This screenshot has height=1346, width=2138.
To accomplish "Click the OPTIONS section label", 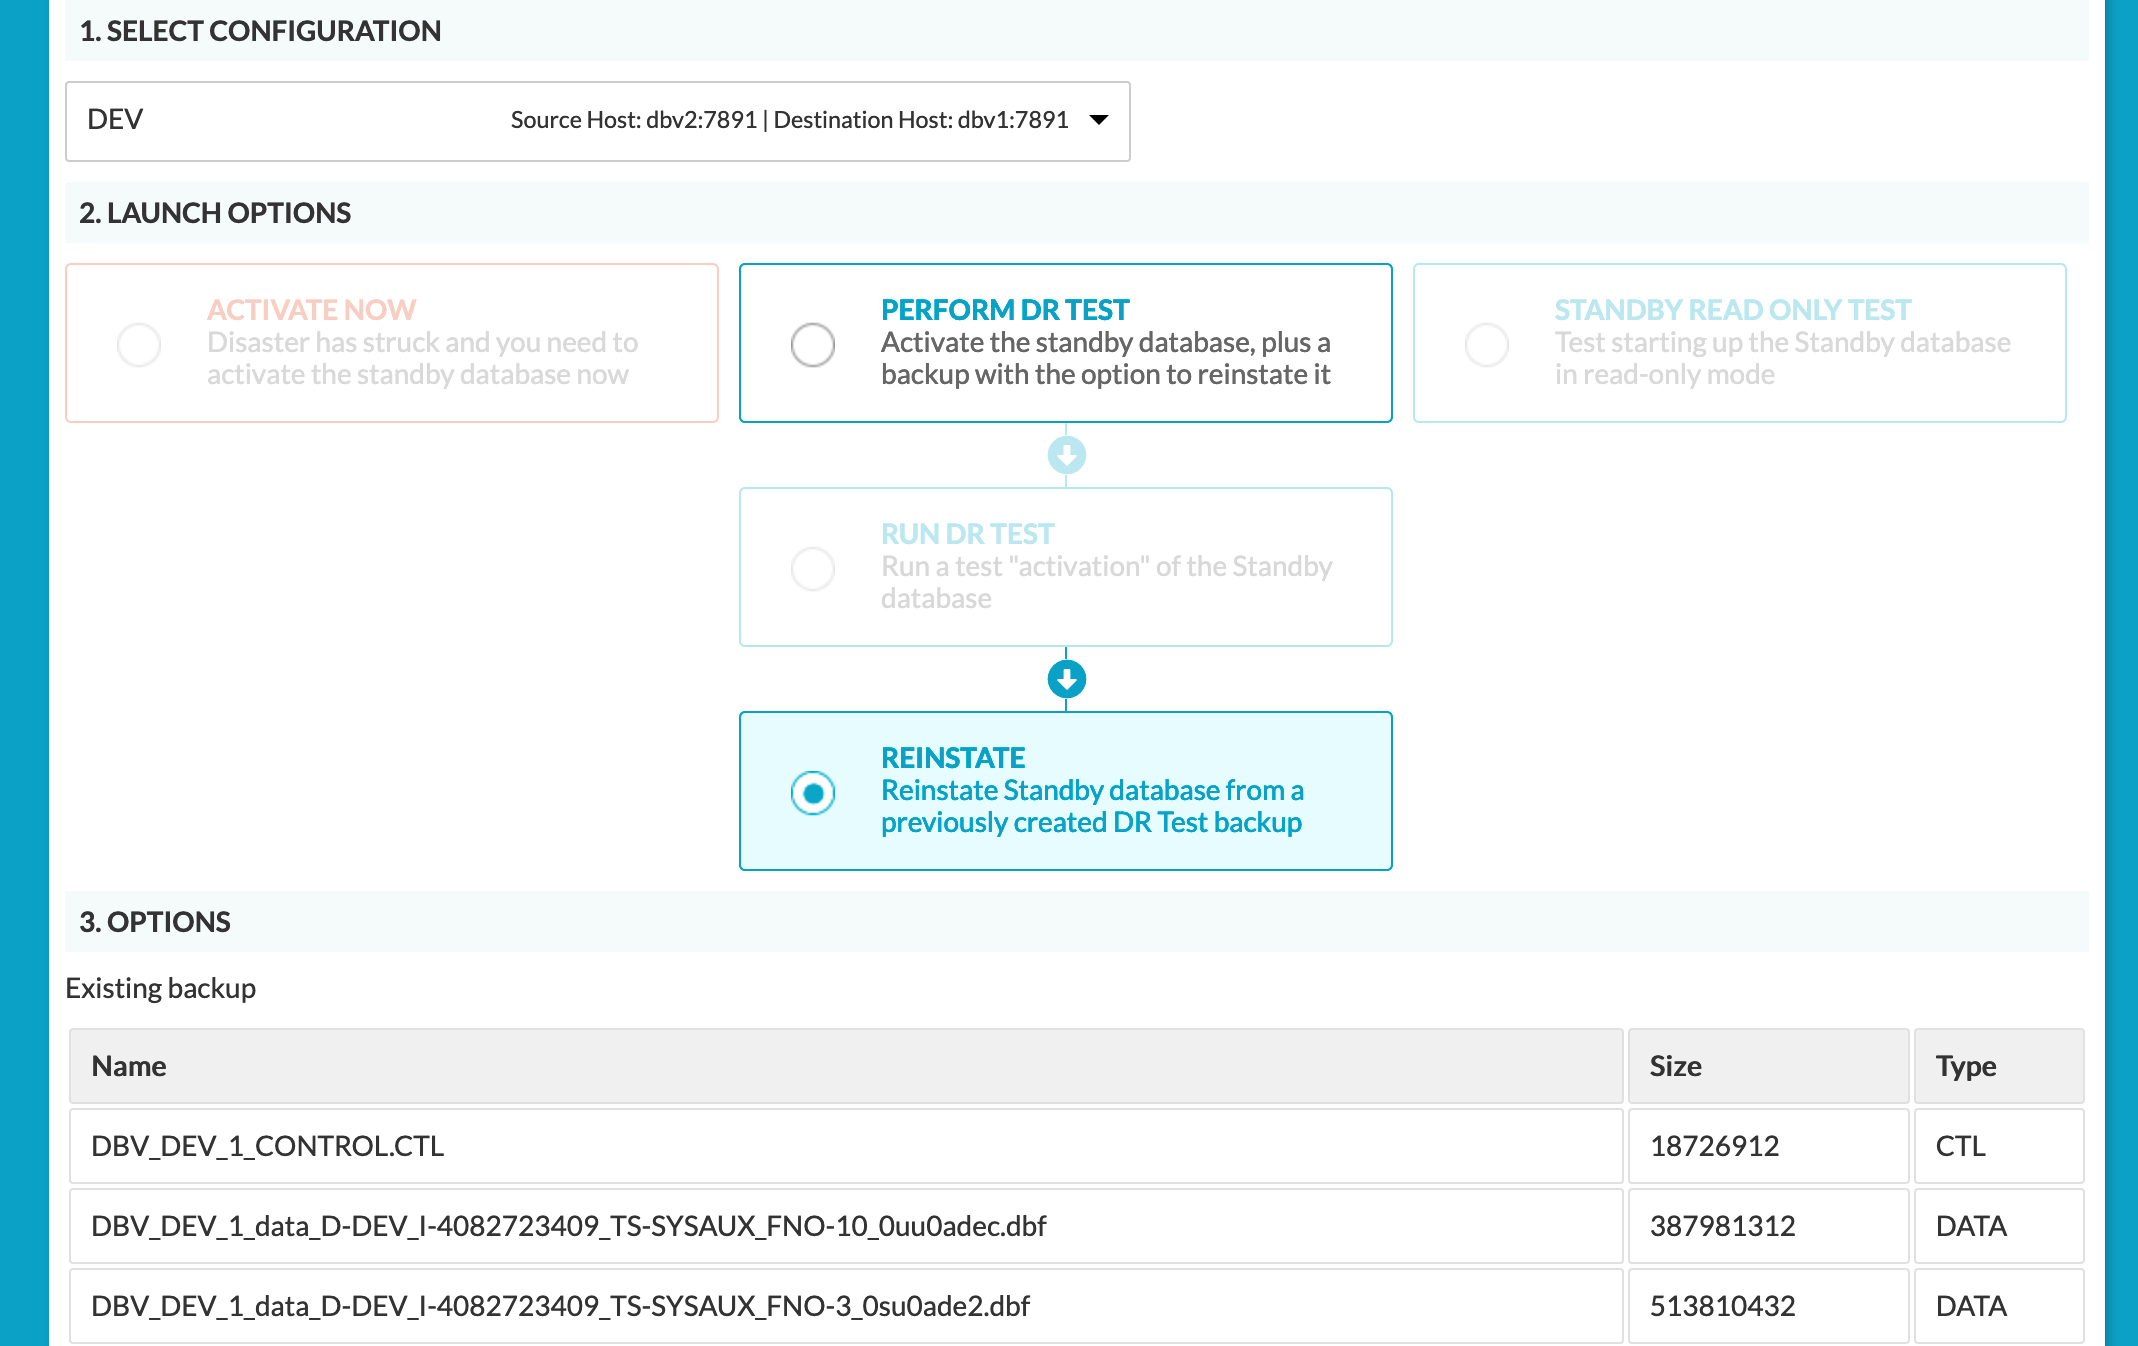I will coord(155,923).
